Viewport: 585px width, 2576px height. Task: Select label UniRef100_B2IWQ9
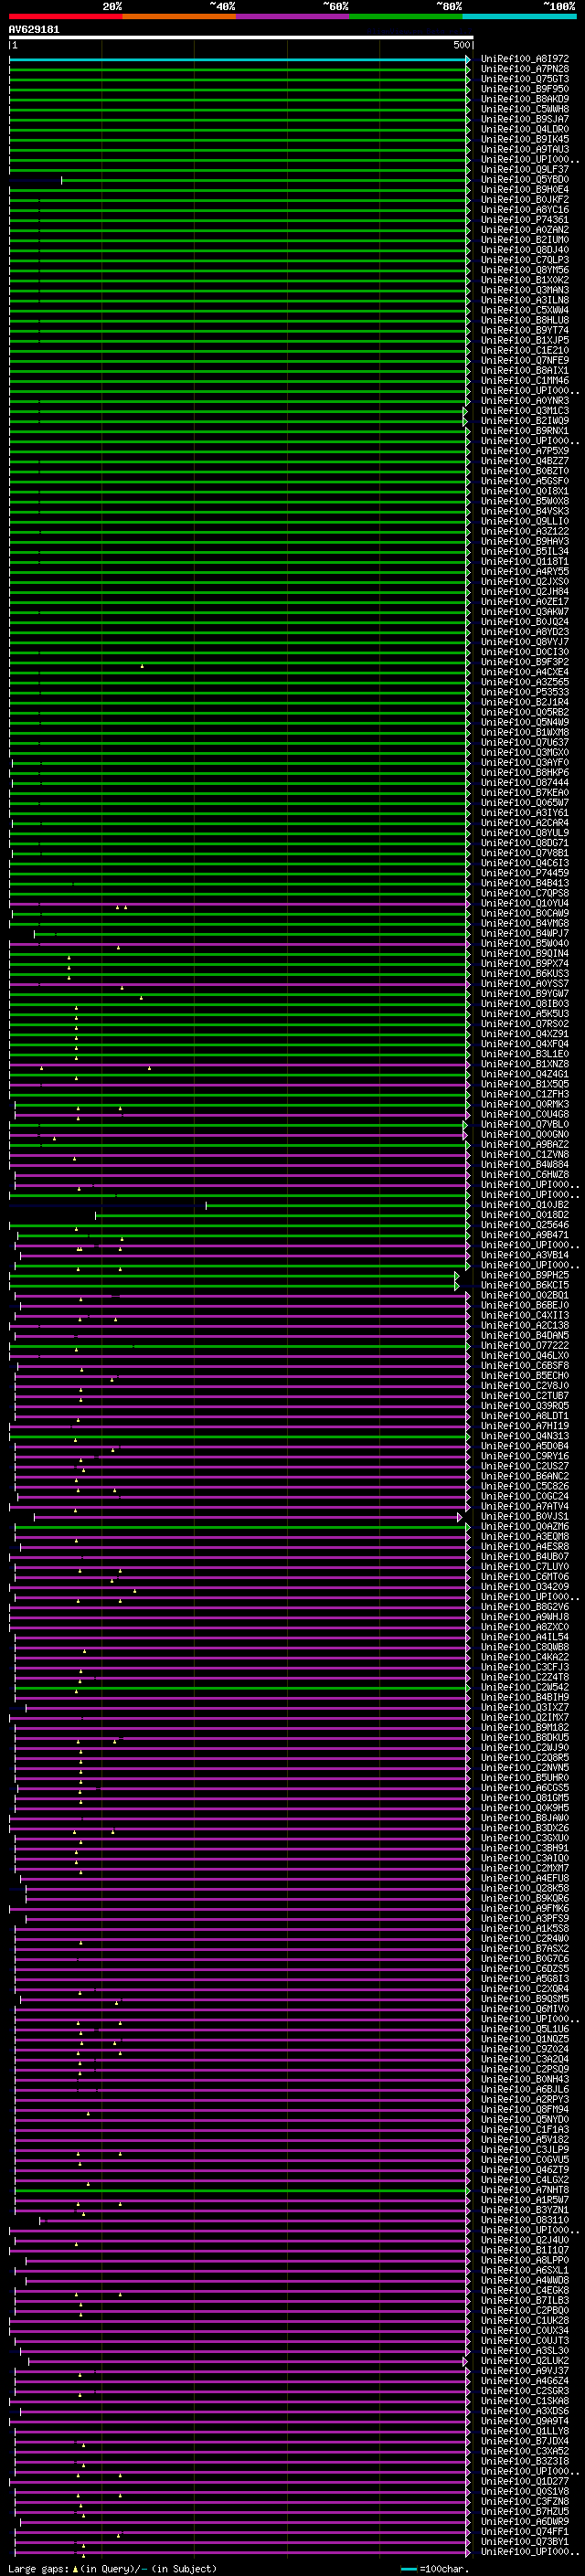[x=525, y=420]
